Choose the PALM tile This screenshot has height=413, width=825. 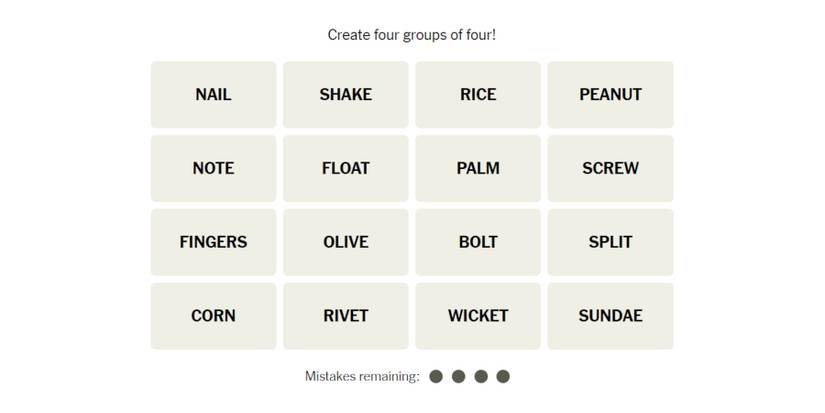[x=478, y=168]
